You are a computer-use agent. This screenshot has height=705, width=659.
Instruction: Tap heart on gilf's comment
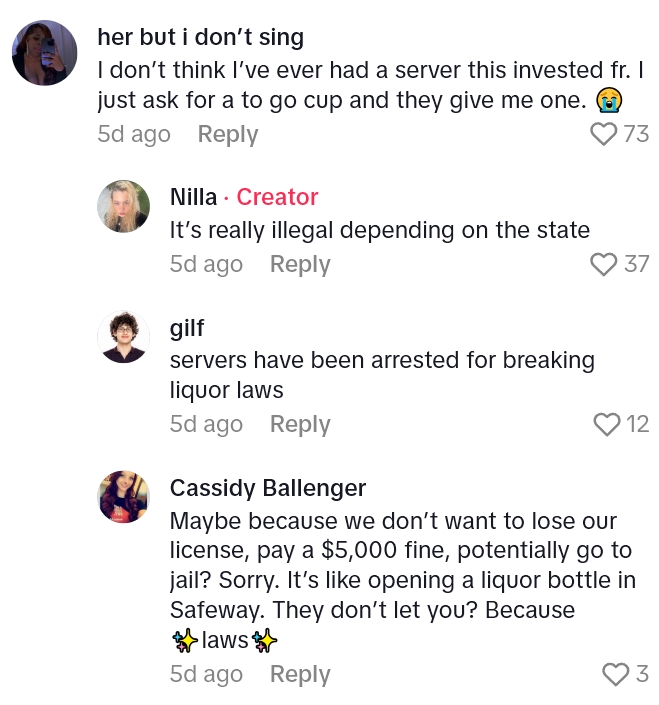(x=607, y=425)
